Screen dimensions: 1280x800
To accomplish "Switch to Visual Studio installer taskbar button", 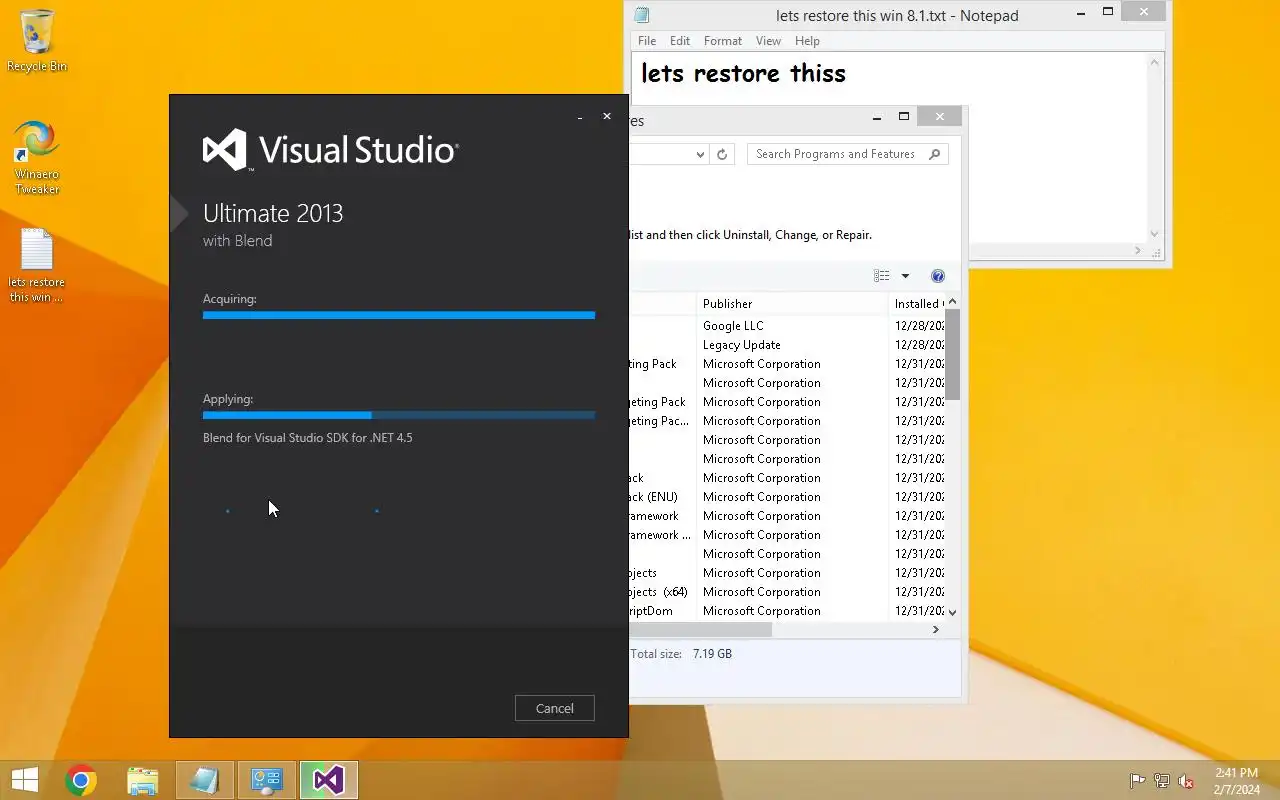I will point(329,780).
